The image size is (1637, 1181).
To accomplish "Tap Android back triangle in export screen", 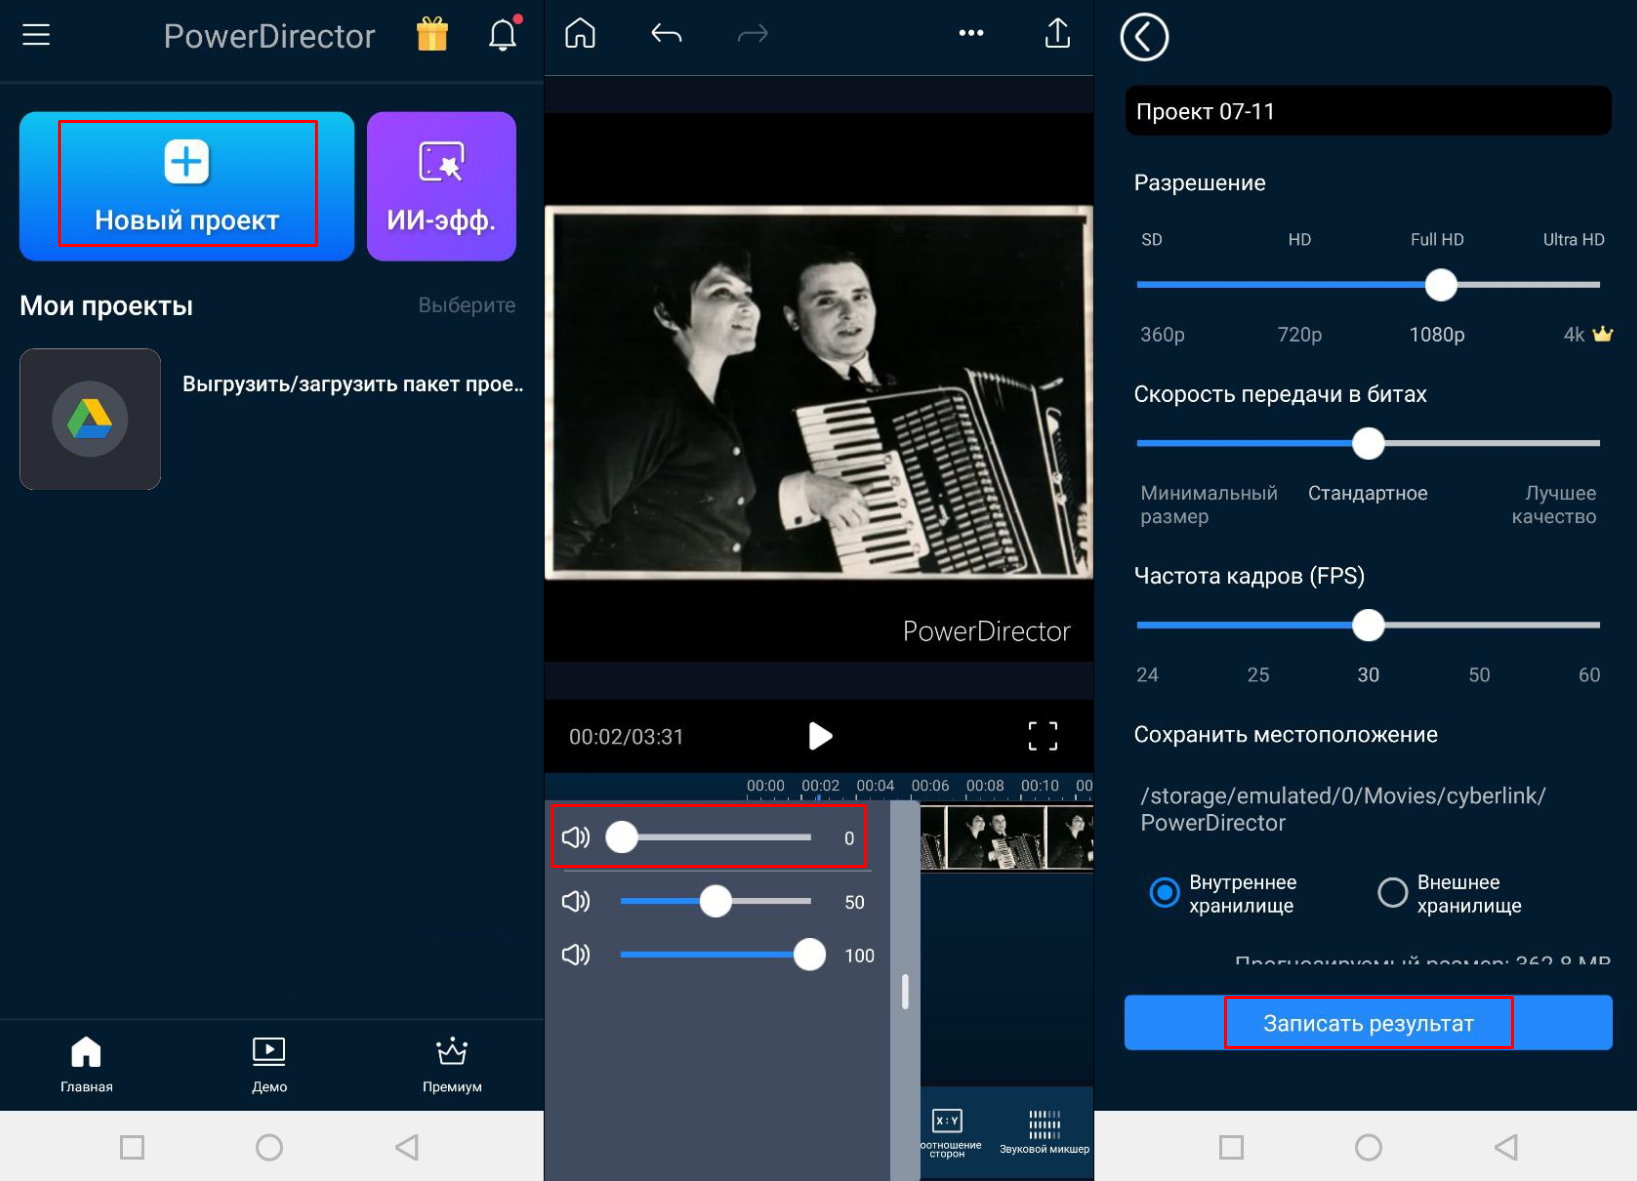I will [1505, 1147].
